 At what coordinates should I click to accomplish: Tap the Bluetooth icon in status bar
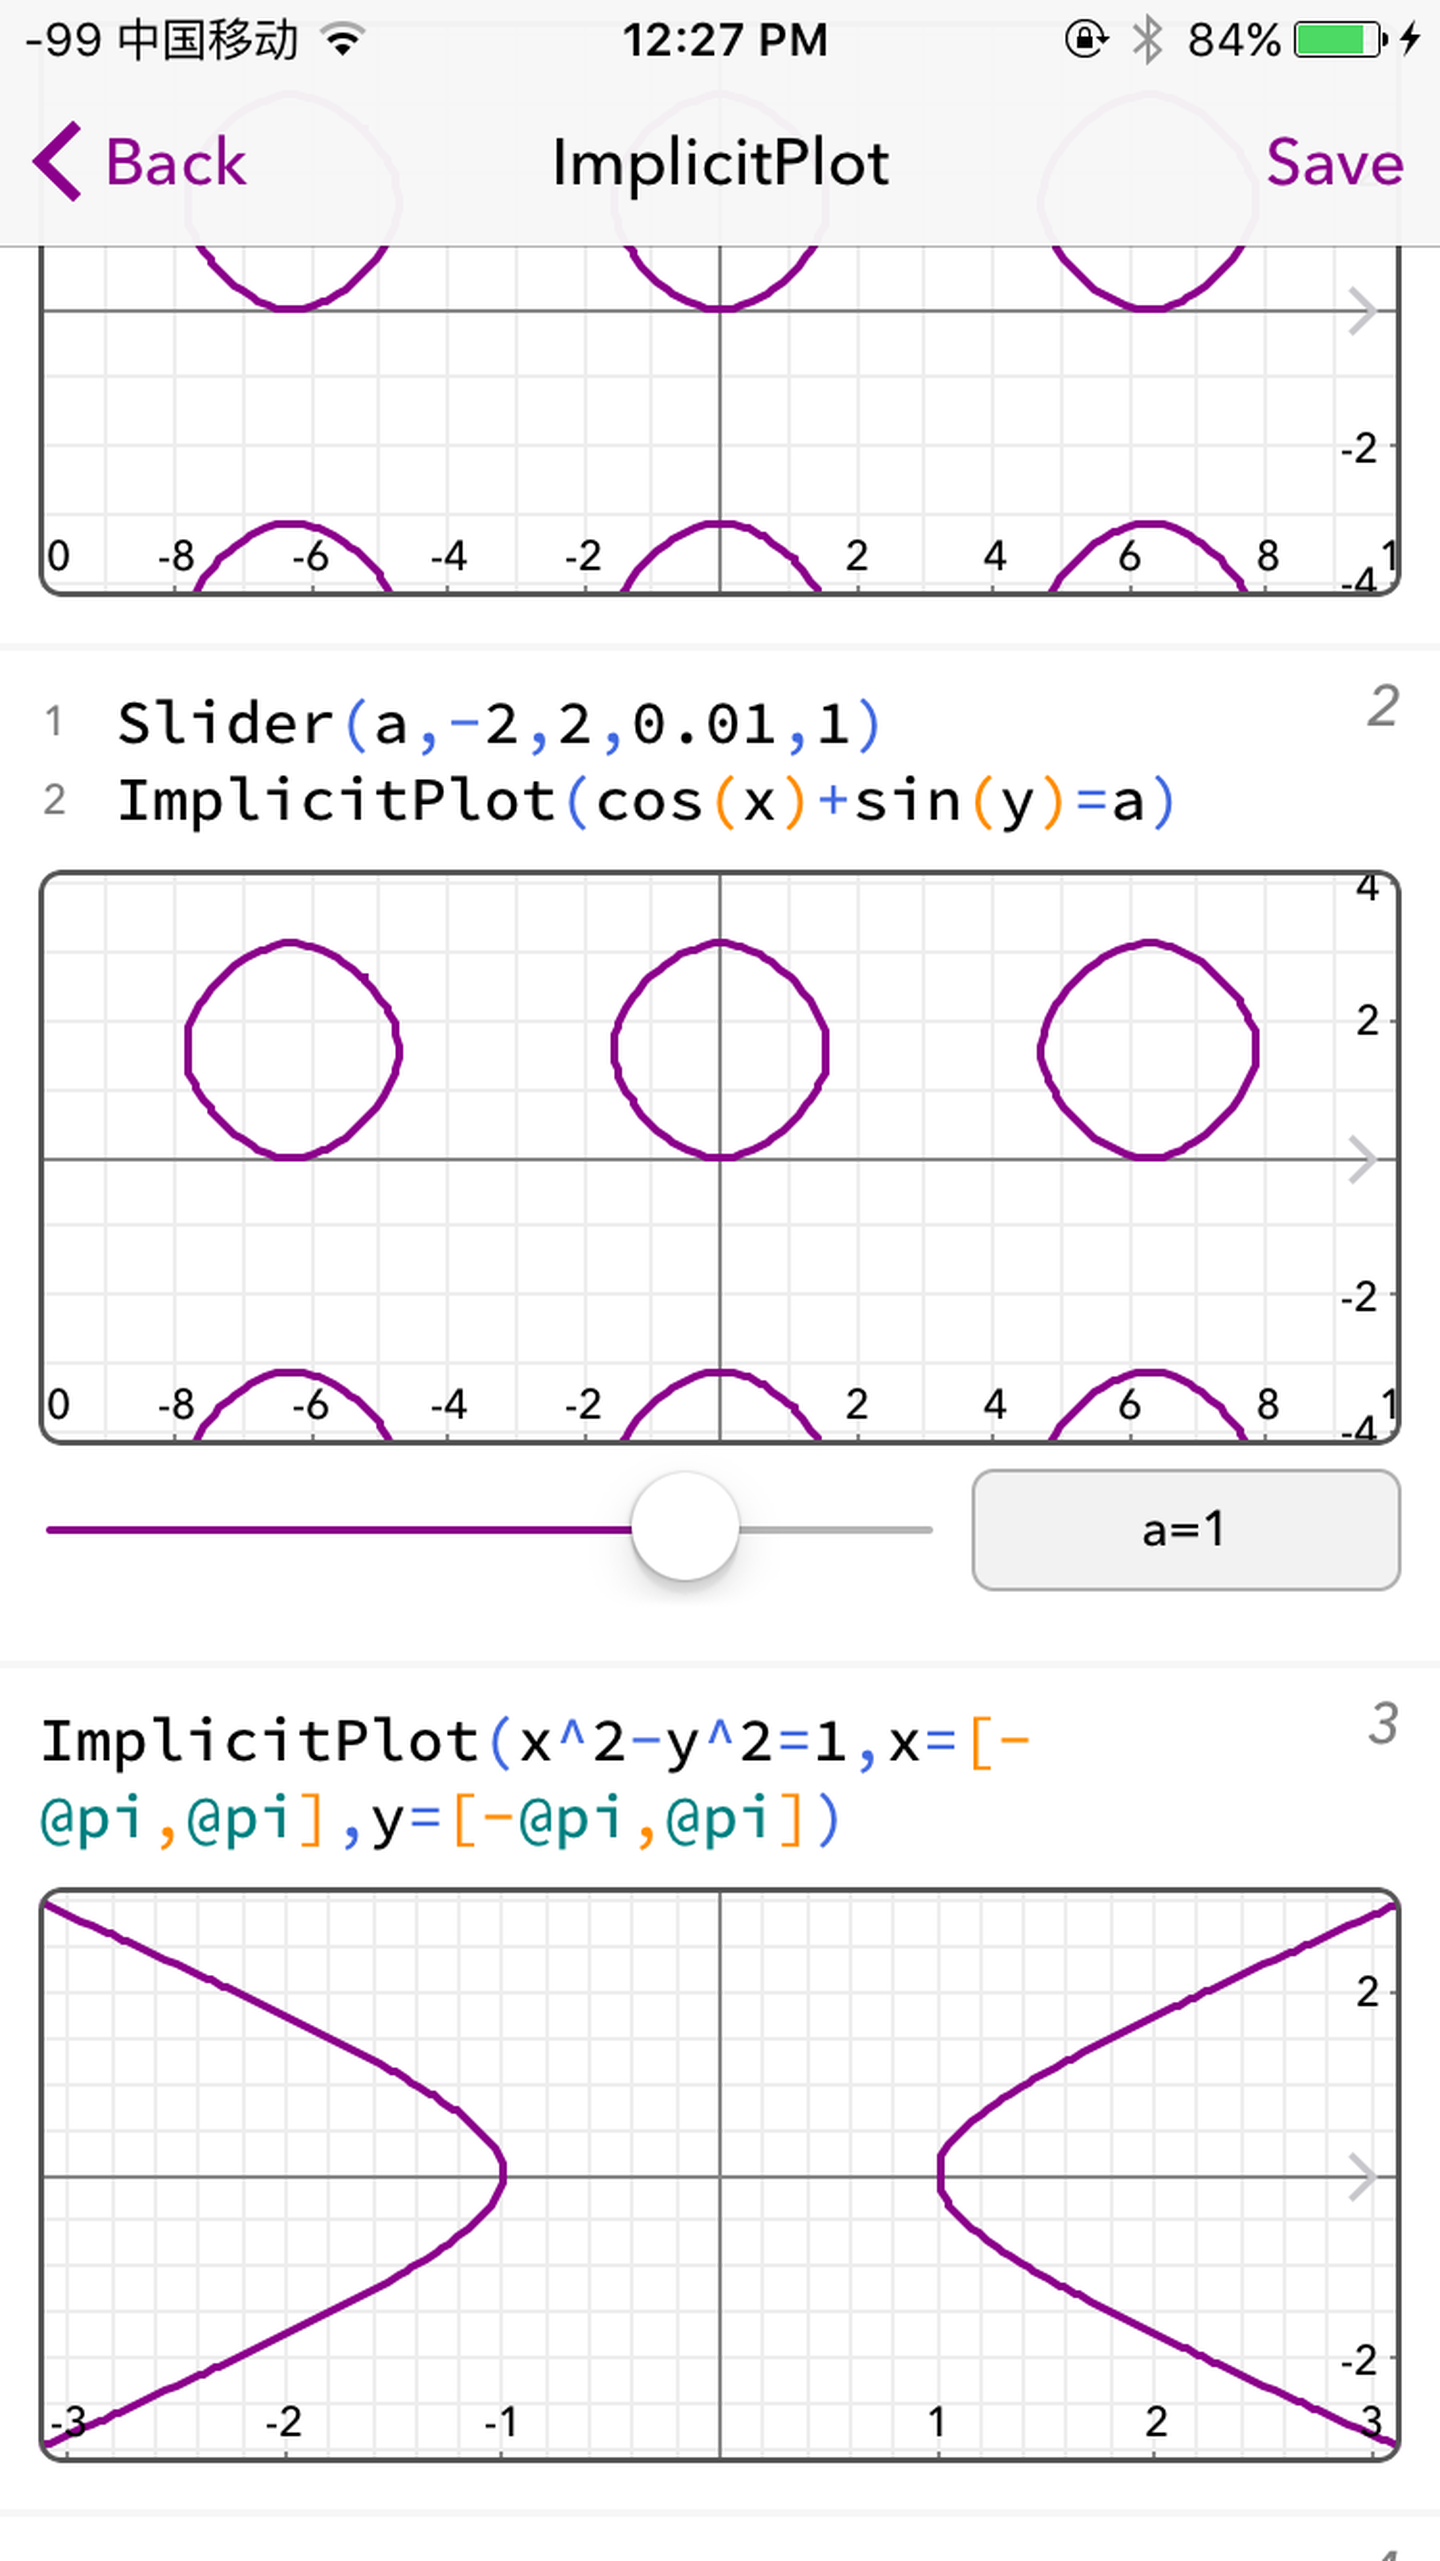(1148, 40)
